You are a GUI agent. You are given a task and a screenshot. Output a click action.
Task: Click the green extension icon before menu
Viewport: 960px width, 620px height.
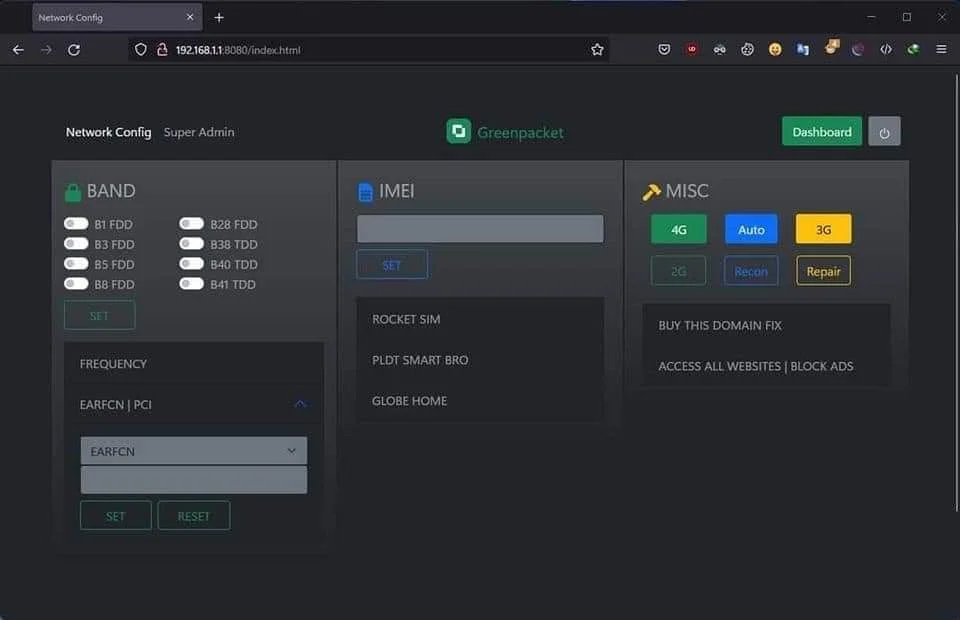click(x=913, y=49)
